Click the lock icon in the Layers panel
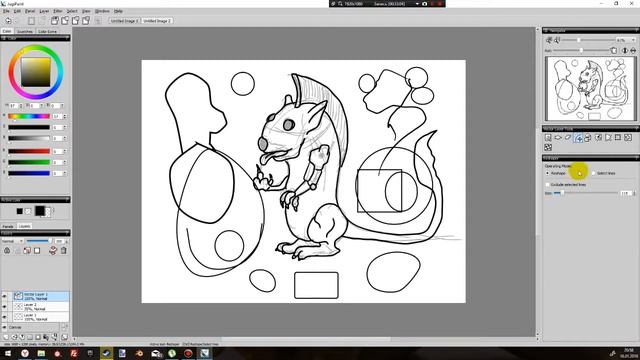 (7, 251)
